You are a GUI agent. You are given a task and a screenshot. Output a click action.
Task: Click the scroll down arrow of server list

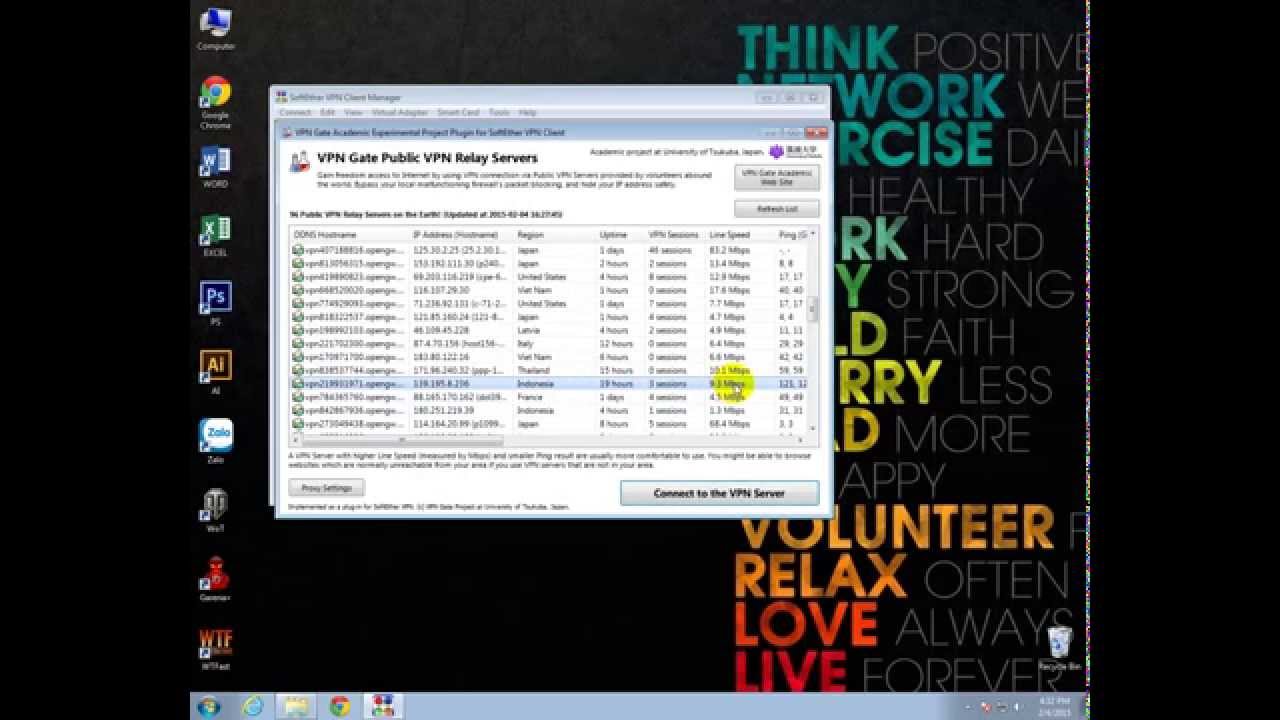[812, 428]
